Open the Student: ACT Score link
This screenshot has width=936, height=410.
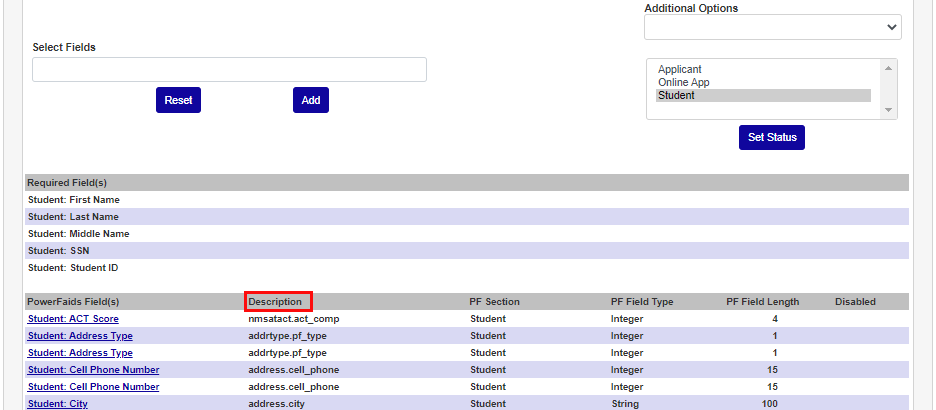click(73, 319)
